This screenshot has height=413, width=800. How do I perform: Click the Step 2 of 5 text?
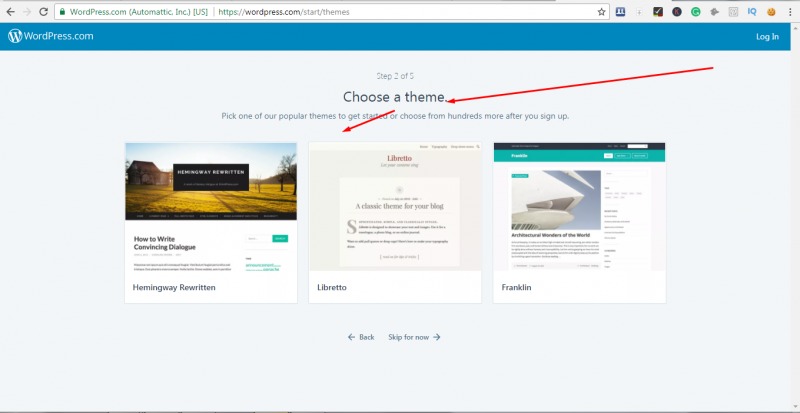pyautogui.click(x=395, y=76)
